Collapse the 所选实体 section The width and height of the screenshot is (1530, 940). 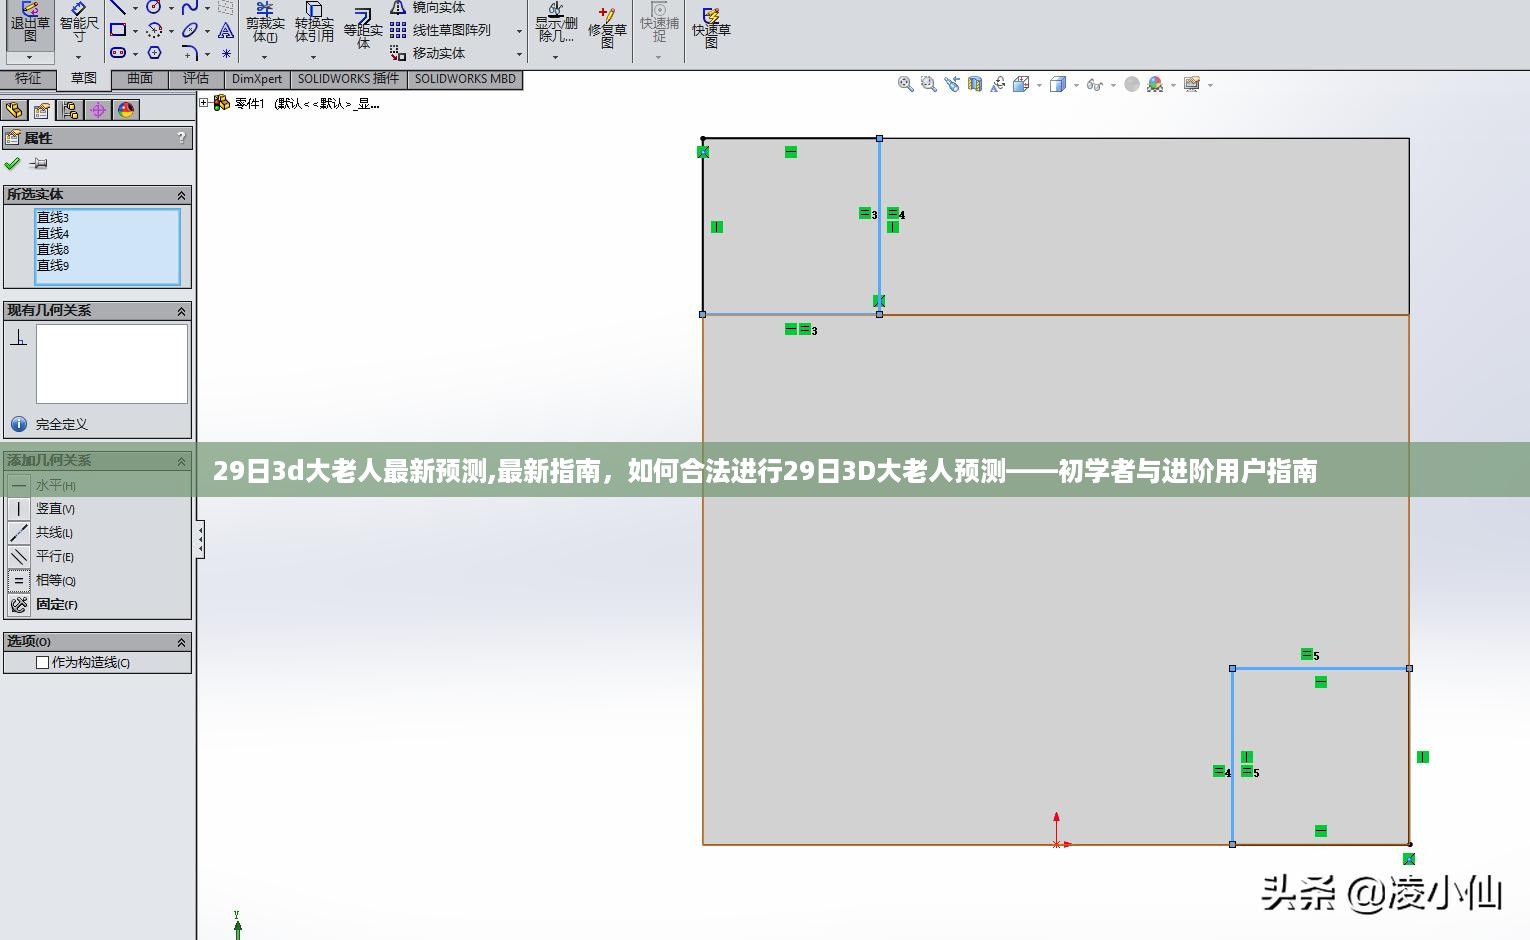(181, 195)
